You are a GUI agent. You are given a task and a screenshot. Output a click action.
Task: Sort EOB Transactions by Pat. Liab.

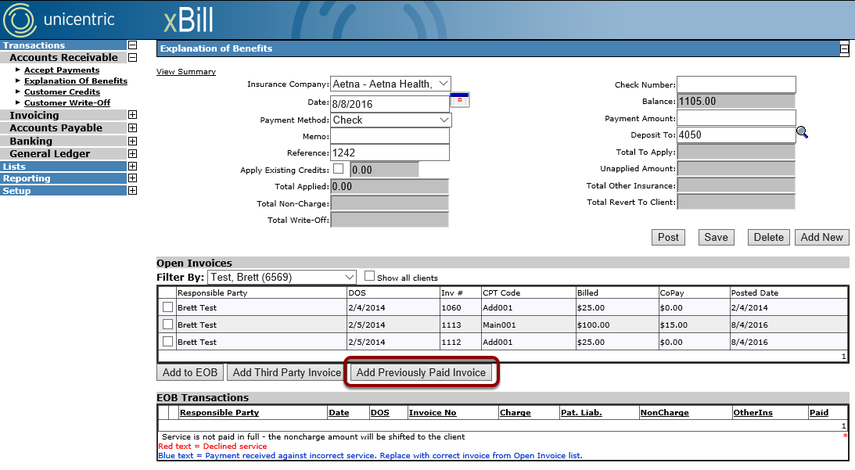[x=581, y=412]
